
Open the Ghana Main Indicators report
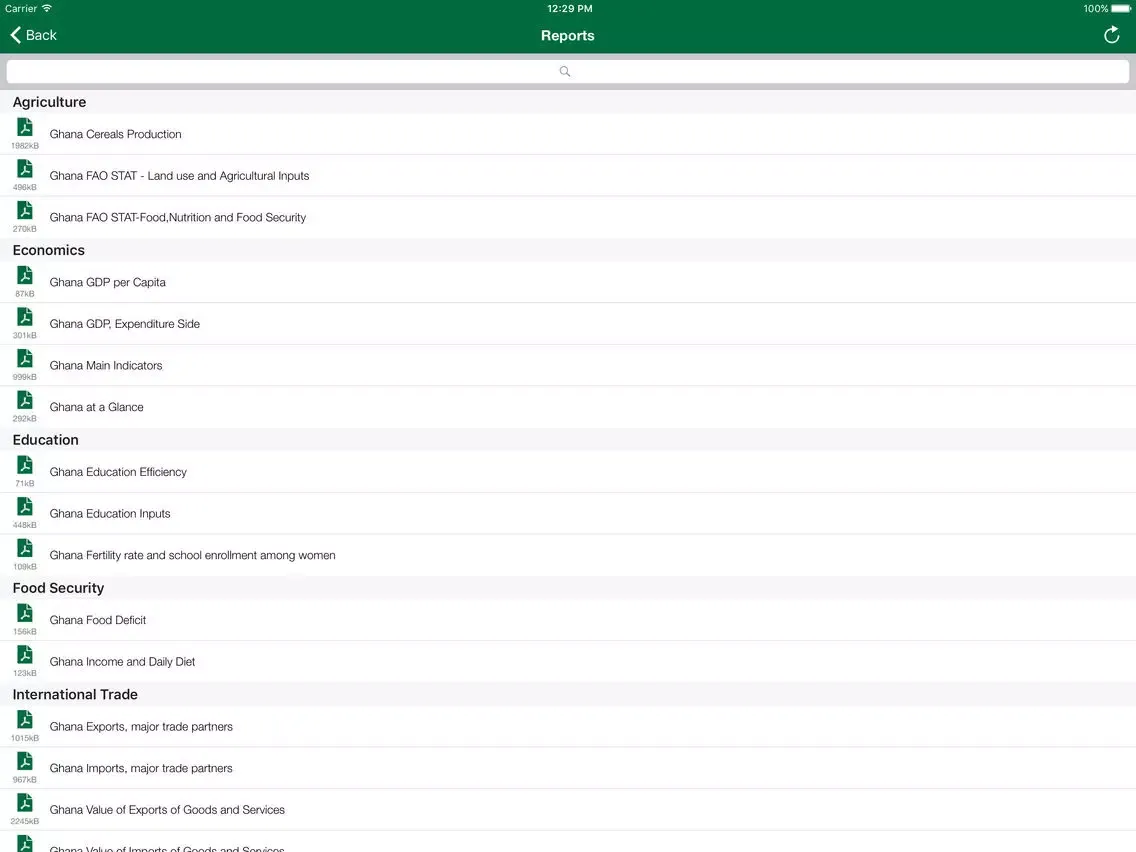pyautogui.click(x=568, y=365)
